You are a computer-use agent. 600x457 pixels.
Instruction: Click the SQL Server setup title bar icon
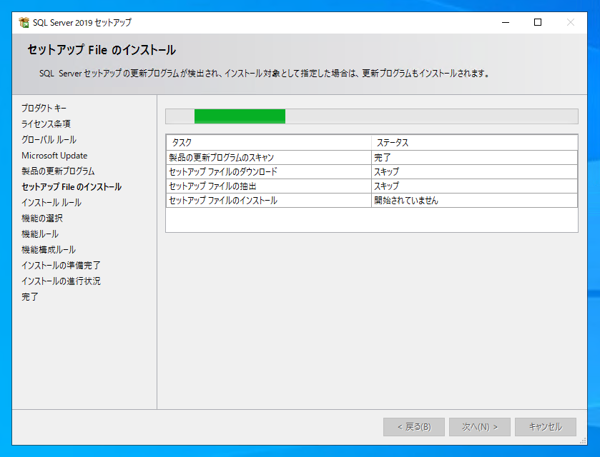point(24,23)
